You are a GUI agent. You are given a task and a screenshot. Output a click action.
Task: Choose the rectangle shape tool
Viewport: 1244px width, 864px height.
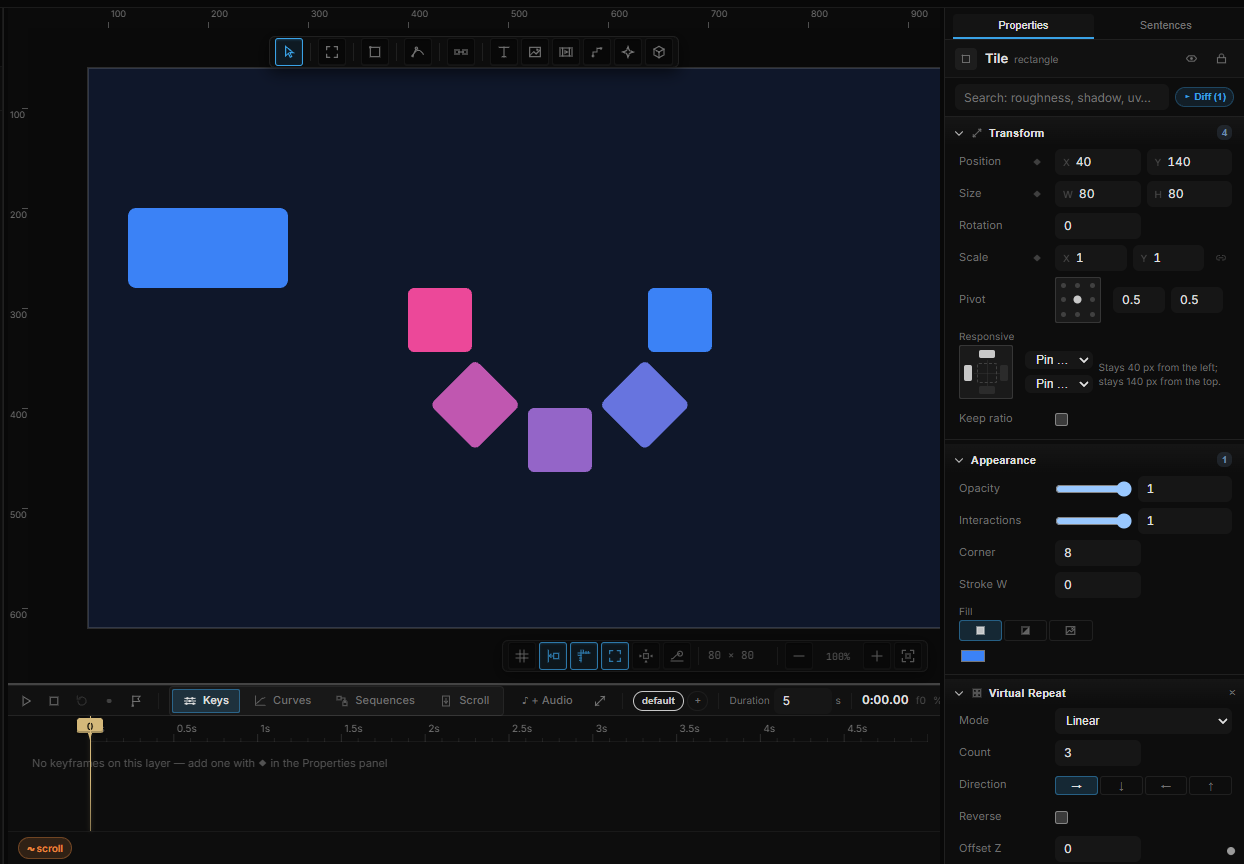tap(375, 52)
